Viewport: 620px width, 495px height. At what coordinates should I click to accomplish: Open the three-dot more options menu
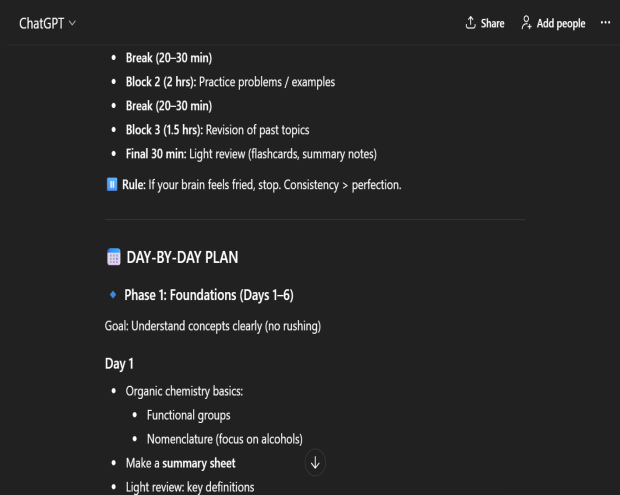coord(604,23)
